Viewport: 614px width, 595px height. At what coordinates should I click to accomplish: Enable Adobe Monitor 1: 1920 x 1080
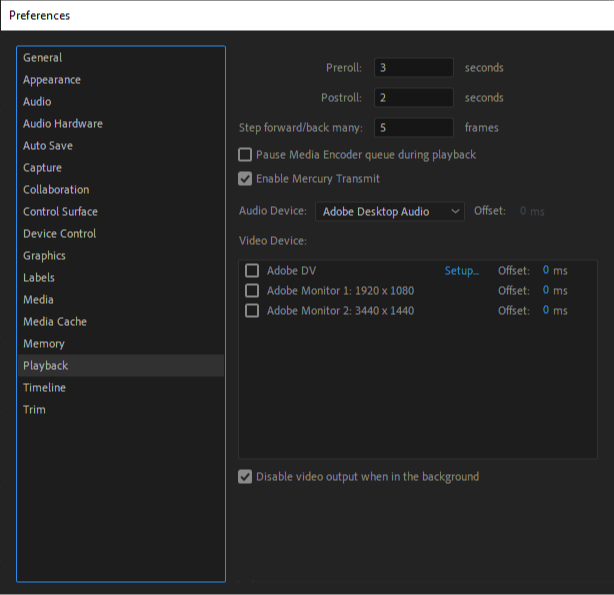(x=252, y=291)
